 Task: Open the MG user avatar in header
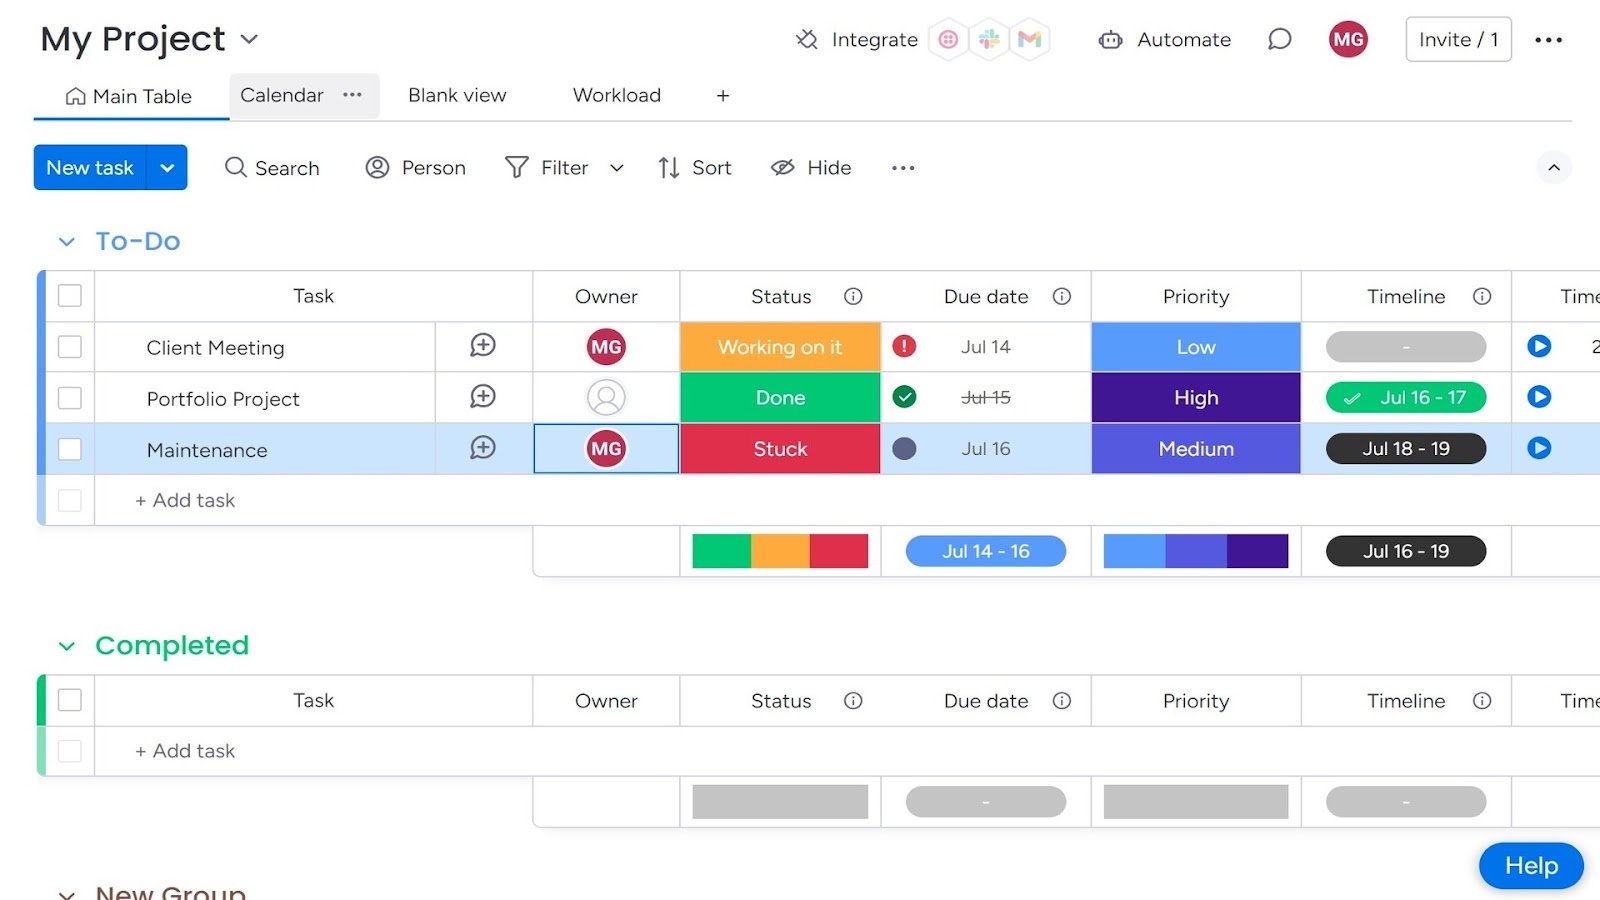[1348, 40]
